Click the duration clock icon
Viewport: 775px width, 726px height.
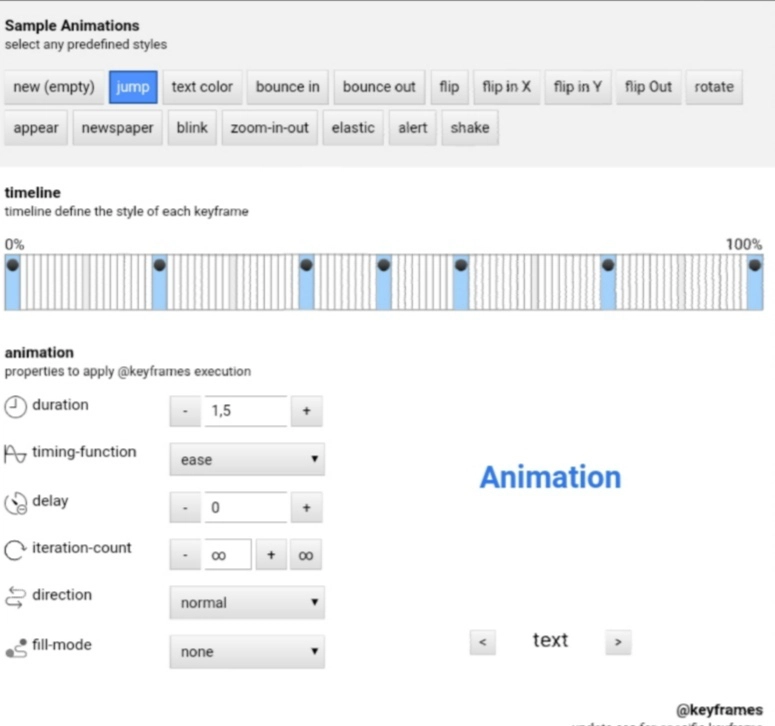pyautogui.click(x=16, y=406)
